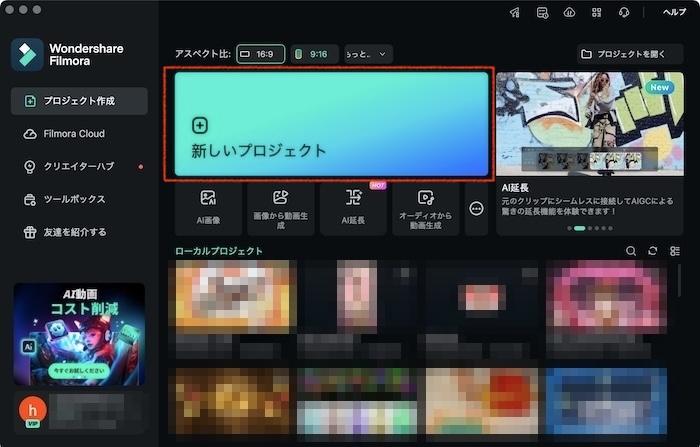Switch local projects to list view

(x=675, y=251)
